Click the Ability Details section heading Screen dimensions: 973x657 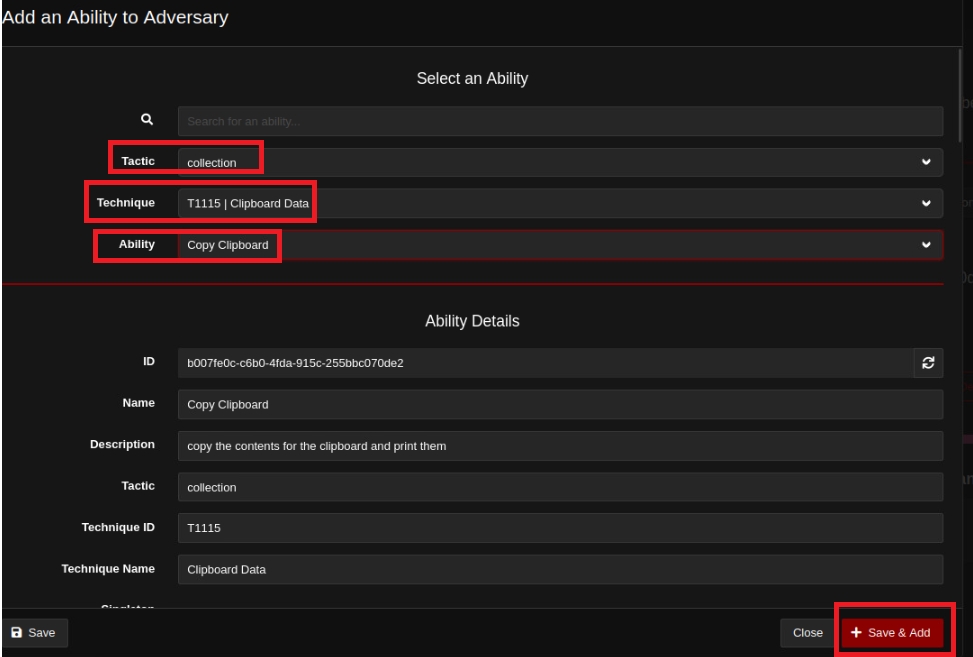(472, 321)
